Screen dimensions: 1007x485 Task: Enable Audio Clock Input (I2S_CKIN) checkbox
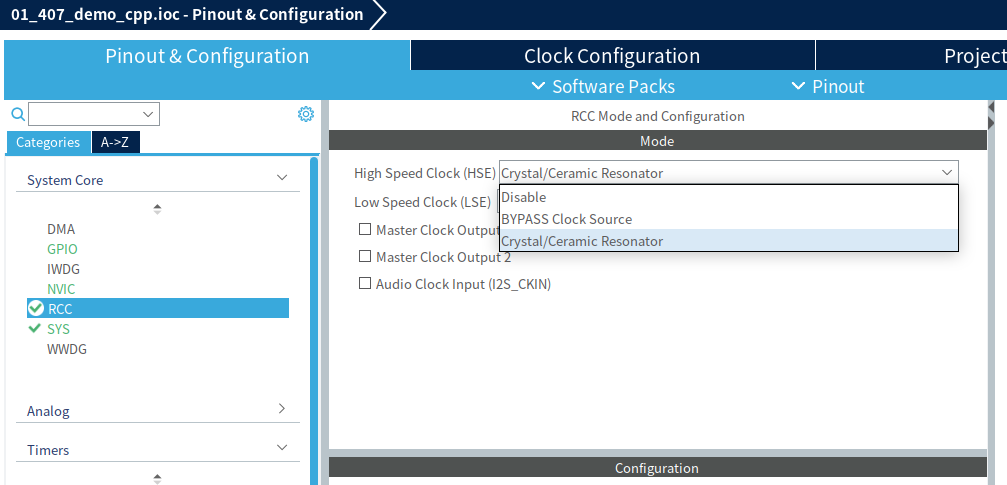[x=365, y=284]
